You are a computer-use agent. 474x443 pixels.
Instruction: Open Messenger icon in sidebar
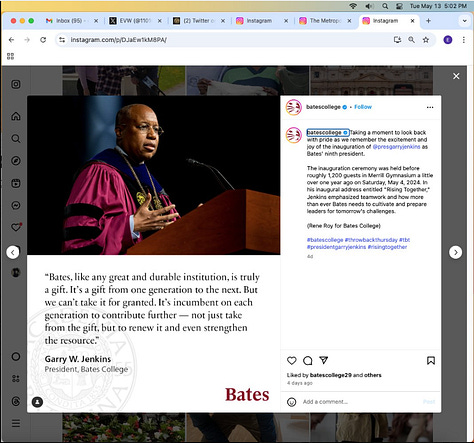click(16, 205)
